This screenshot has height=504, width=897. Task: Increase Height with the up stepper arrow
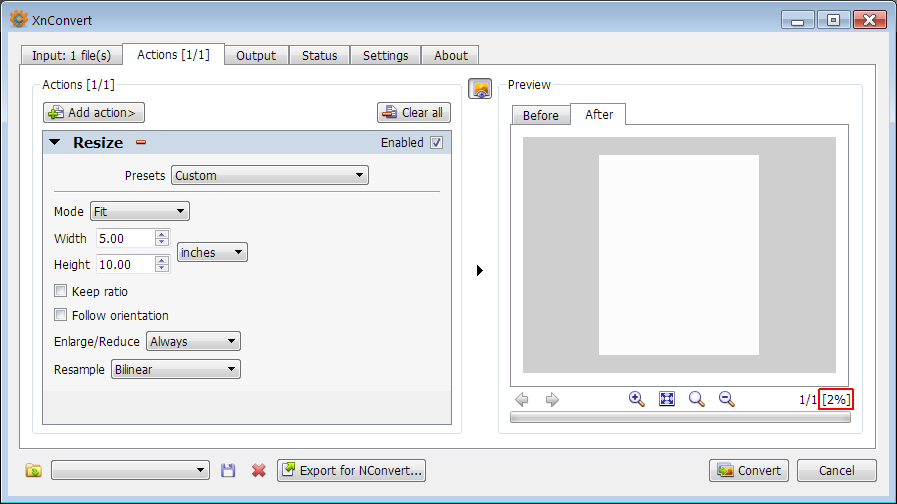click(162, 260)
